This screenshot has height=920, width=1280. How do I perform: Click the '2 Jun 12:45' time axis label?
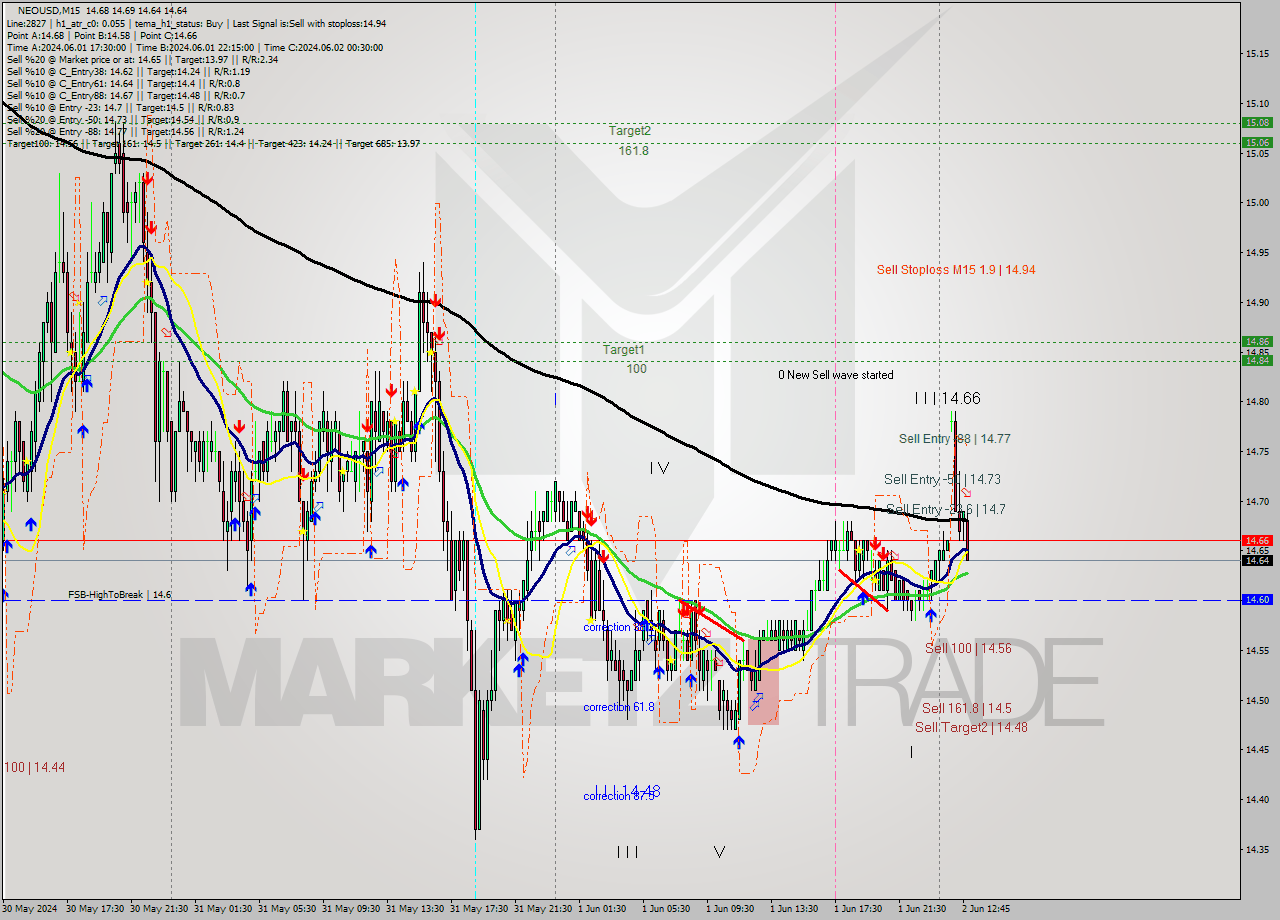click(986, 909)
